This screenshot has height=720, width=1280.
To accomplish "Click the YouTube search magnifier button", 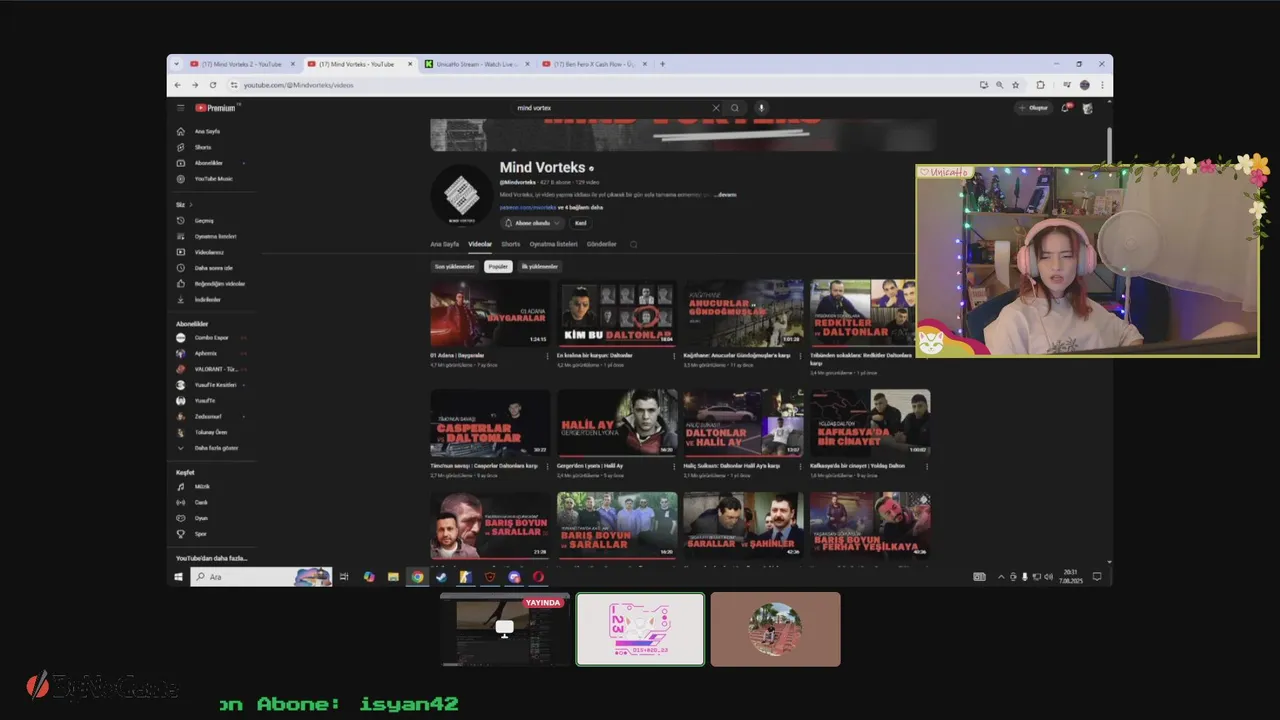I will coord(735,108).
